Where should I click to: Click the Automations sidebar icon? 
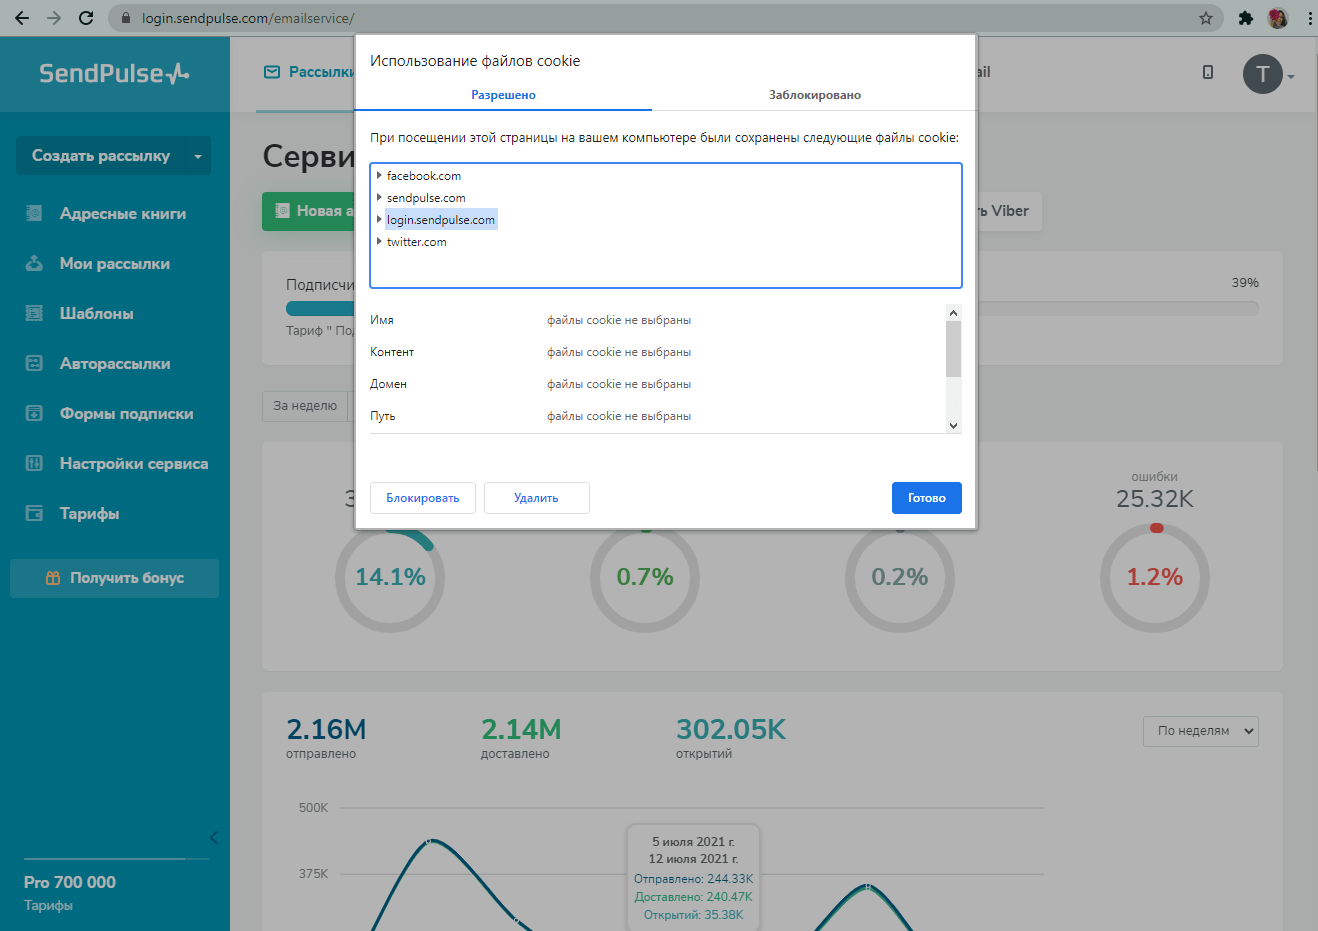(x=34, y=363)
